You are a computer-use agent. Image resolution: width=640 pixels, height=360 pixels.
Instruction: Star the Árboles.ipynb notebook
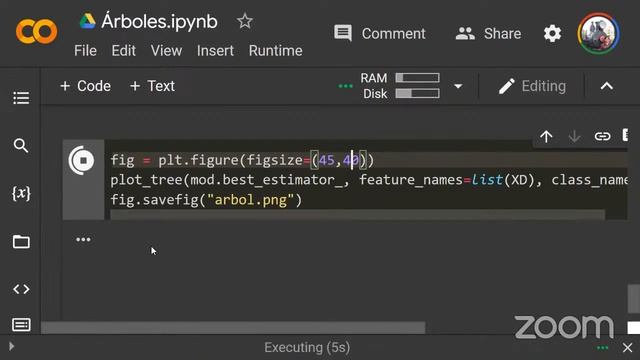(245, 21)
